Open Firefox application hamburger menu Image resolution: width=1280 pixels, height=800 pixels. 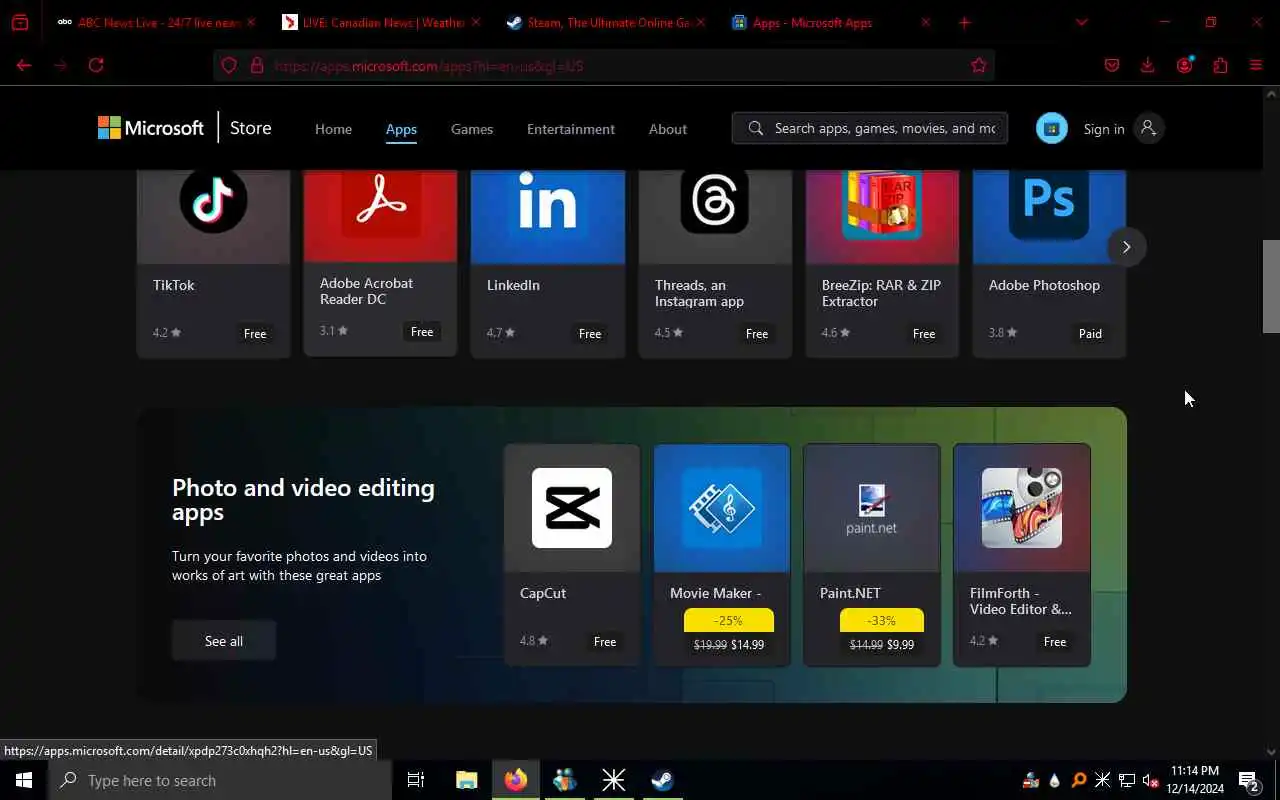[1256, 65]
